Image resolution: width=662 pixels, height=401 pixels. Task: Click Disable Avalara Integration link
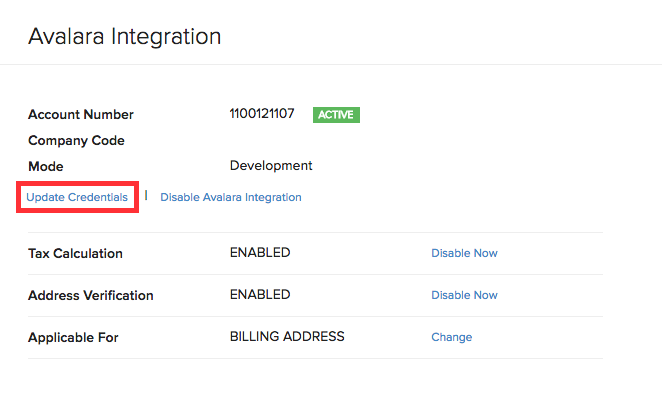click(x=231, y=197)
